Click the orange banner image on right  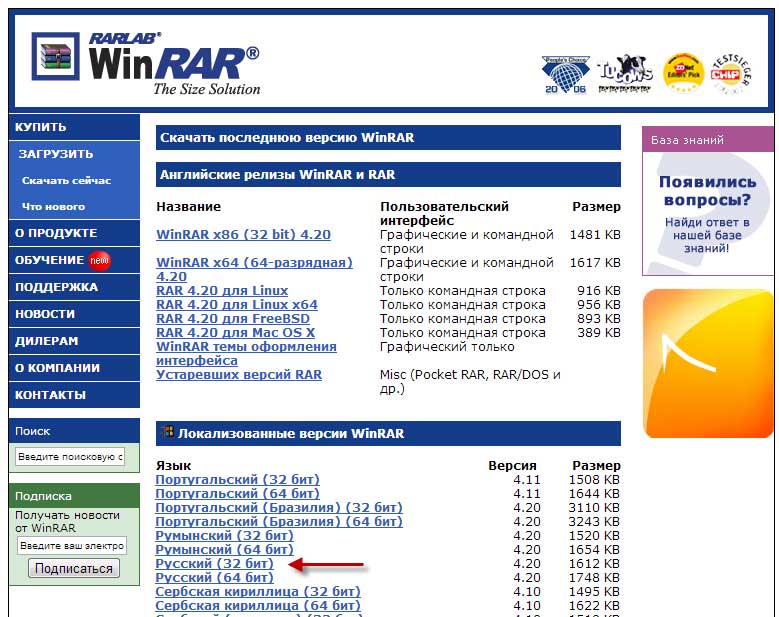click(x=708, y=364)
